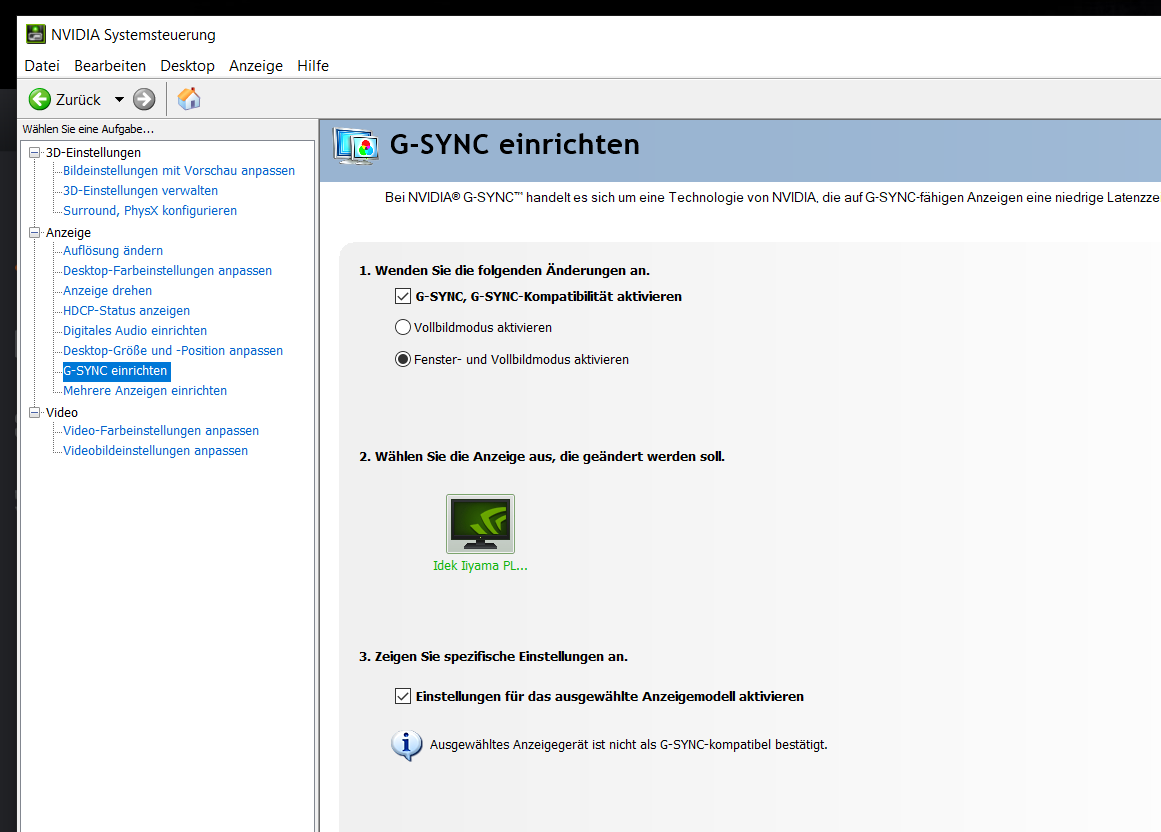
Task: Click the Ausgewähltes Anzeigegerät info message
Action: point(629,745)
